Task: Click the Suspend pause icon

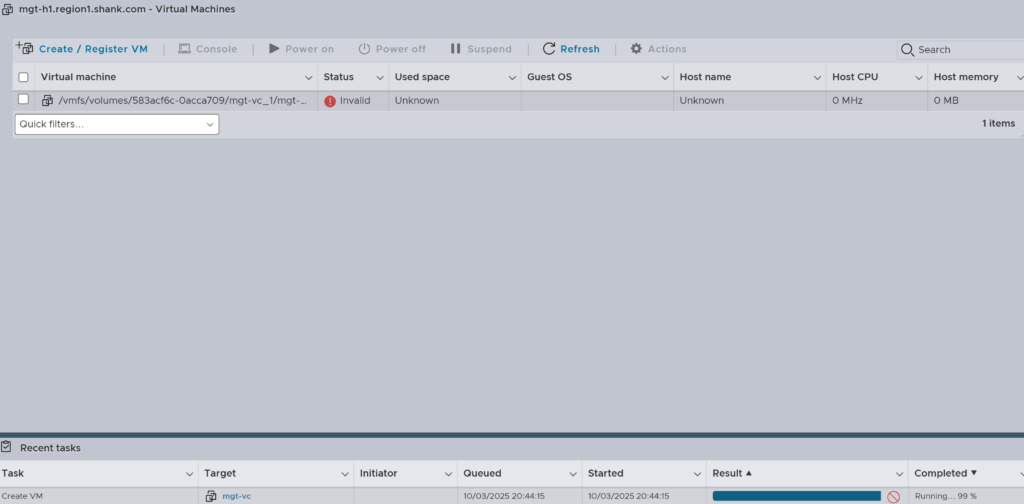Action: click(x=456, y=49)
